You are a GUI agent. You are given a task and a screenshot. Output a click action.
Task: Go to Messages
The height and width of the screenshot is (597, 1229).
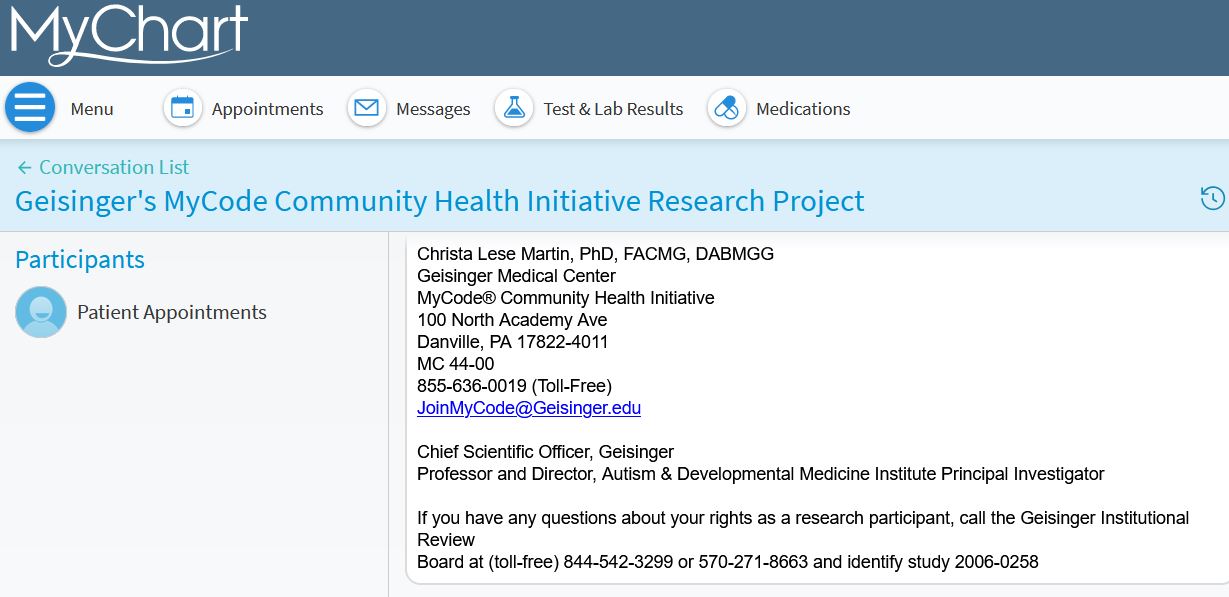pyautogui.click(x=433, y=109)
